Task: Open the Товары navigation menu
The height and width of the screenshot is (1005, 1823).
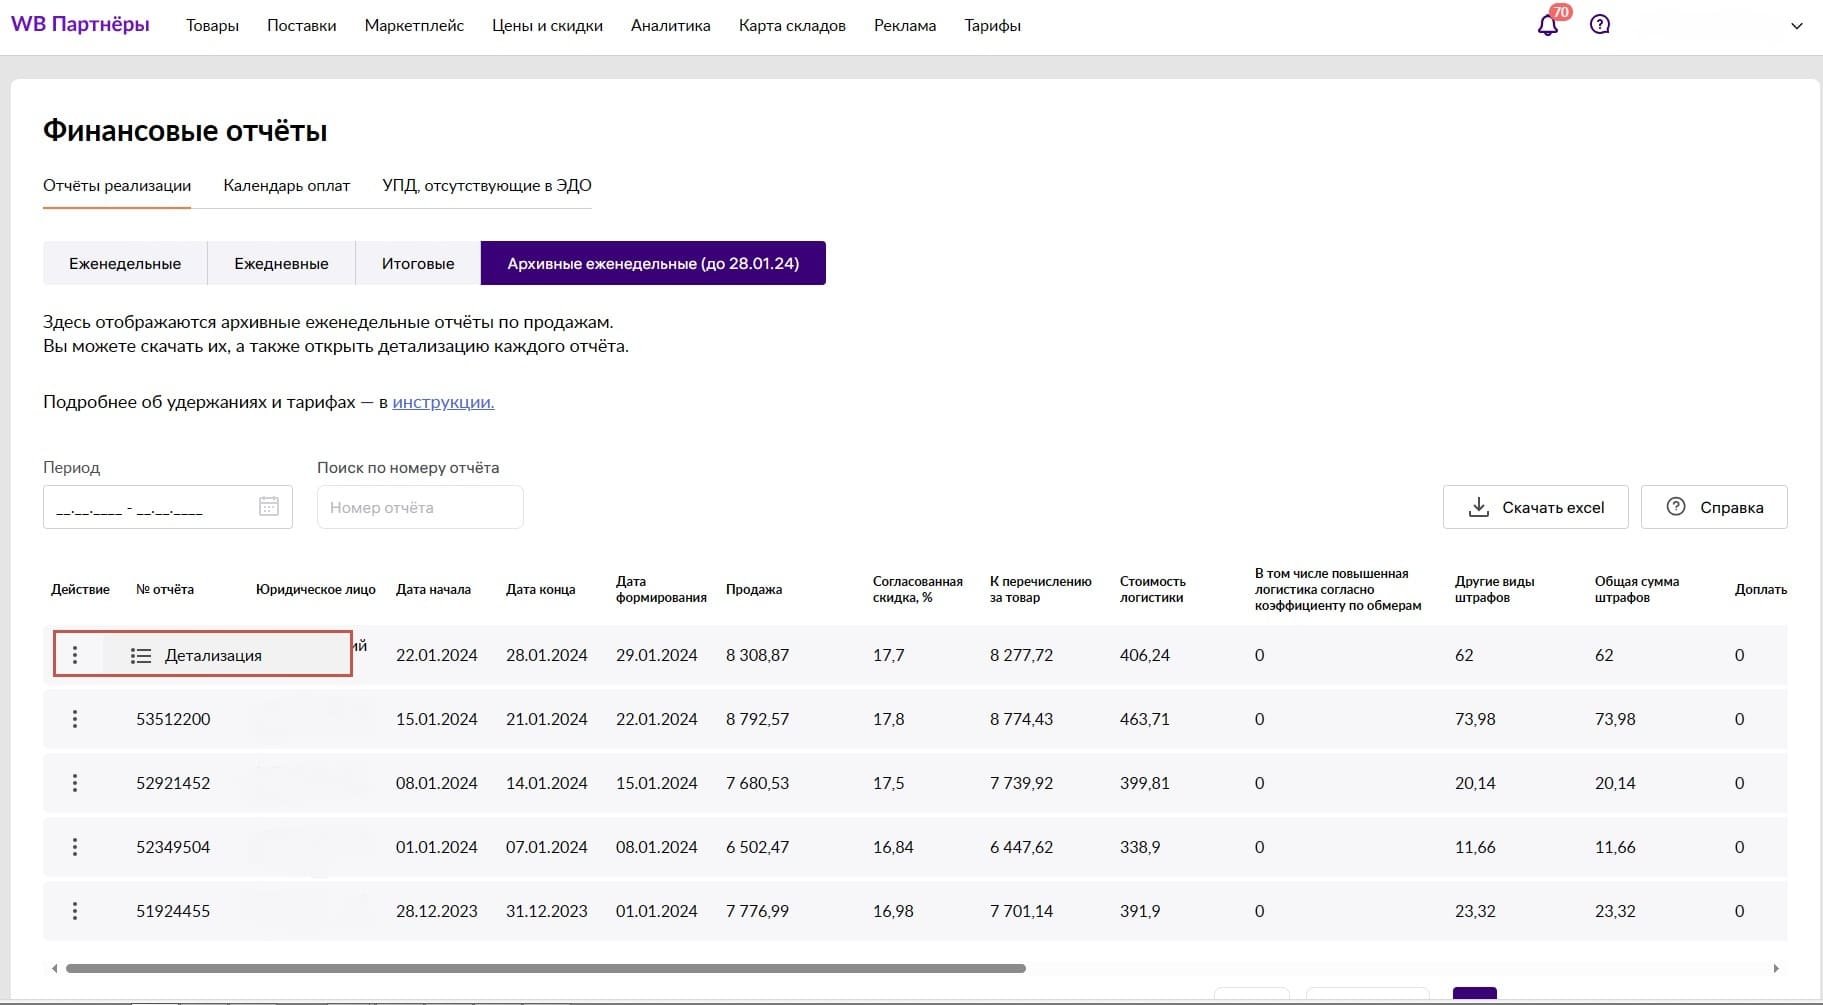Action: point(212,26)
